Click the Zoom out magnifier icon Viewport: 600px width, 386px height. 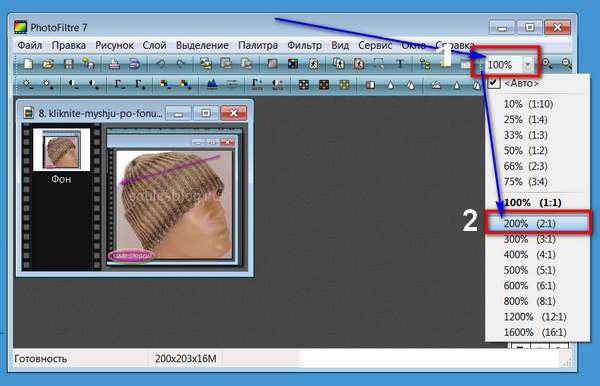pyautogui.click(x=567, y=64)
